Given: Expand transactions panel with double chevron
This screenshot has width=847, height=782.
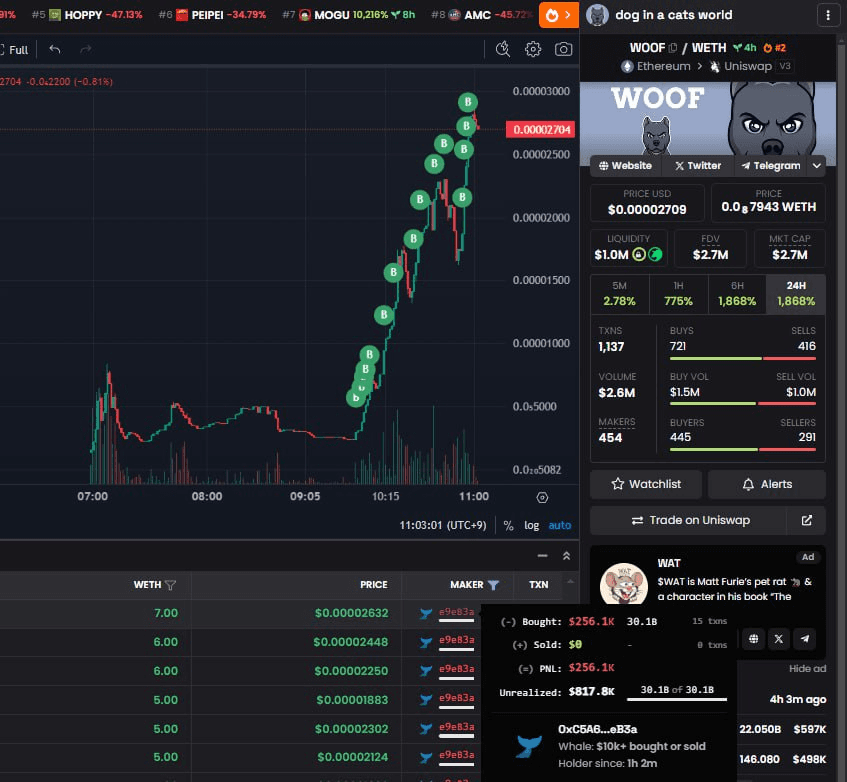Looking at the screenshot, I should coord(566,556).
